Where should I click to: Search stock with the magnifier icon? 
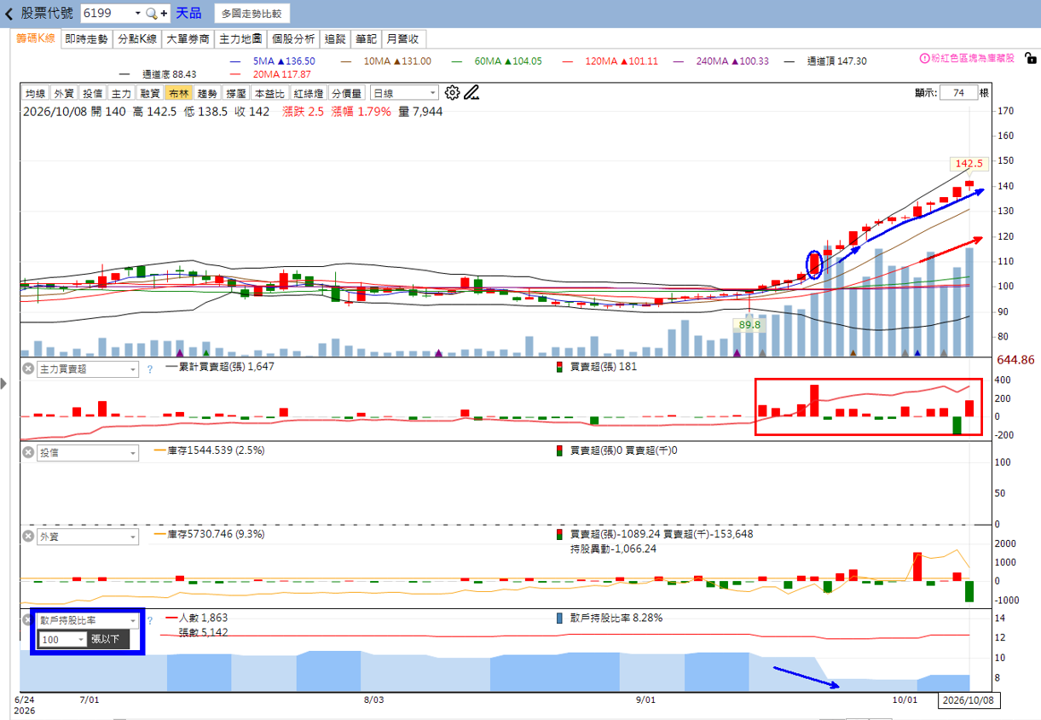point(151,13)
